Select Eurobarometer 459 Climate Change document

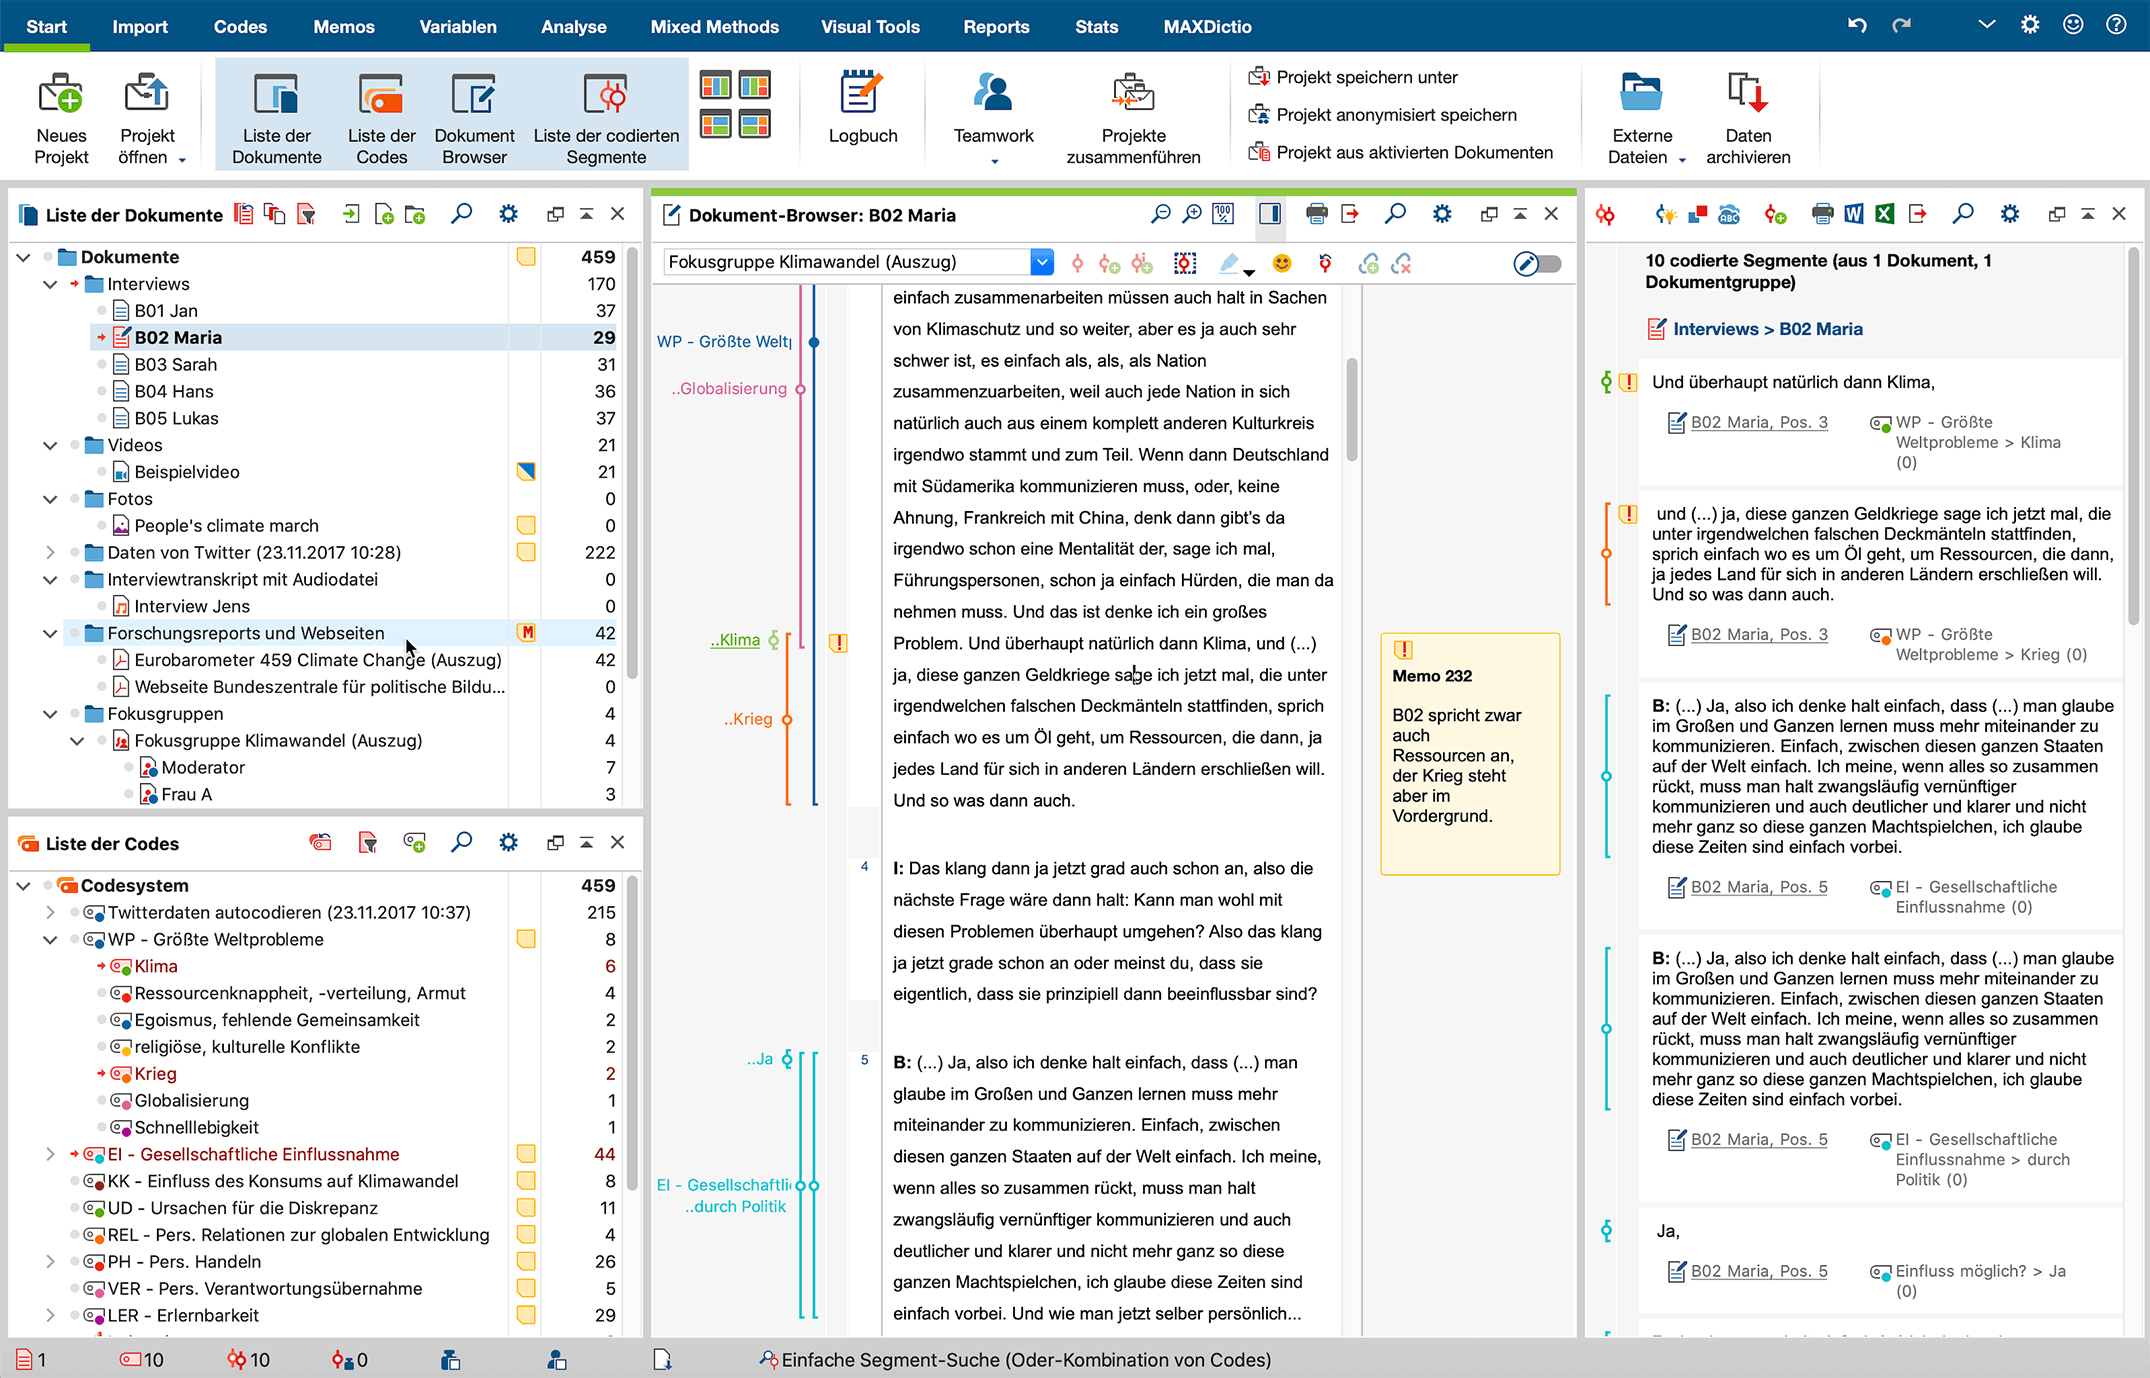[x=318, y=660]
